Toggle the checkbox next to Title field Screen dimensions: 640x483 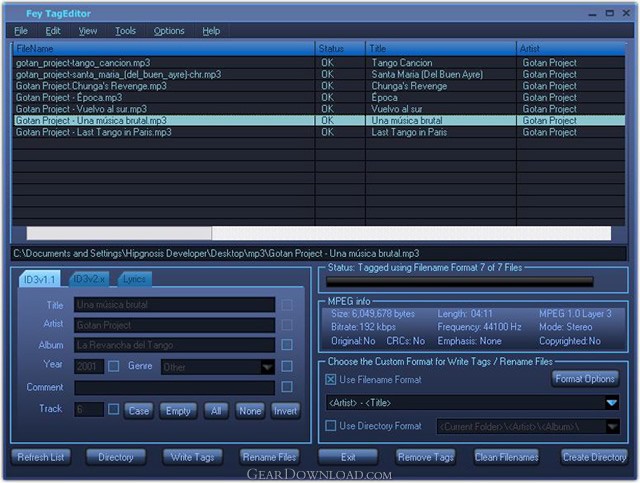(x=287, y=305)
